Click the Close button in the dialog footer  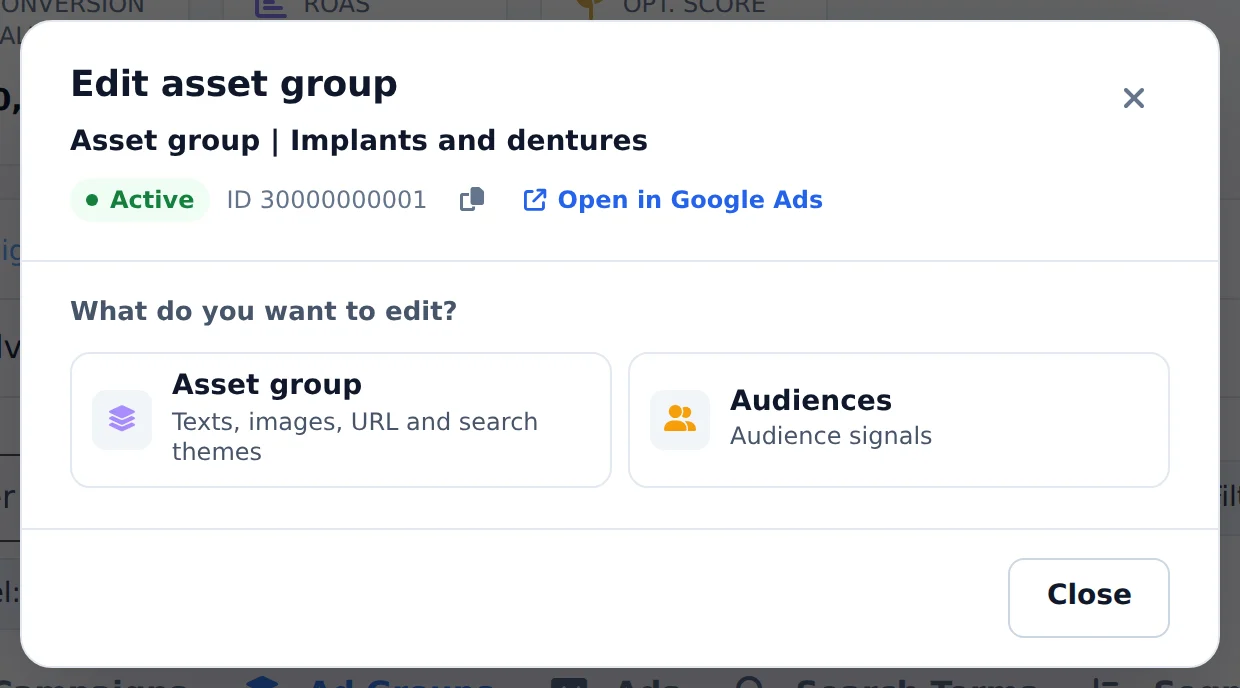(1089, 597)
